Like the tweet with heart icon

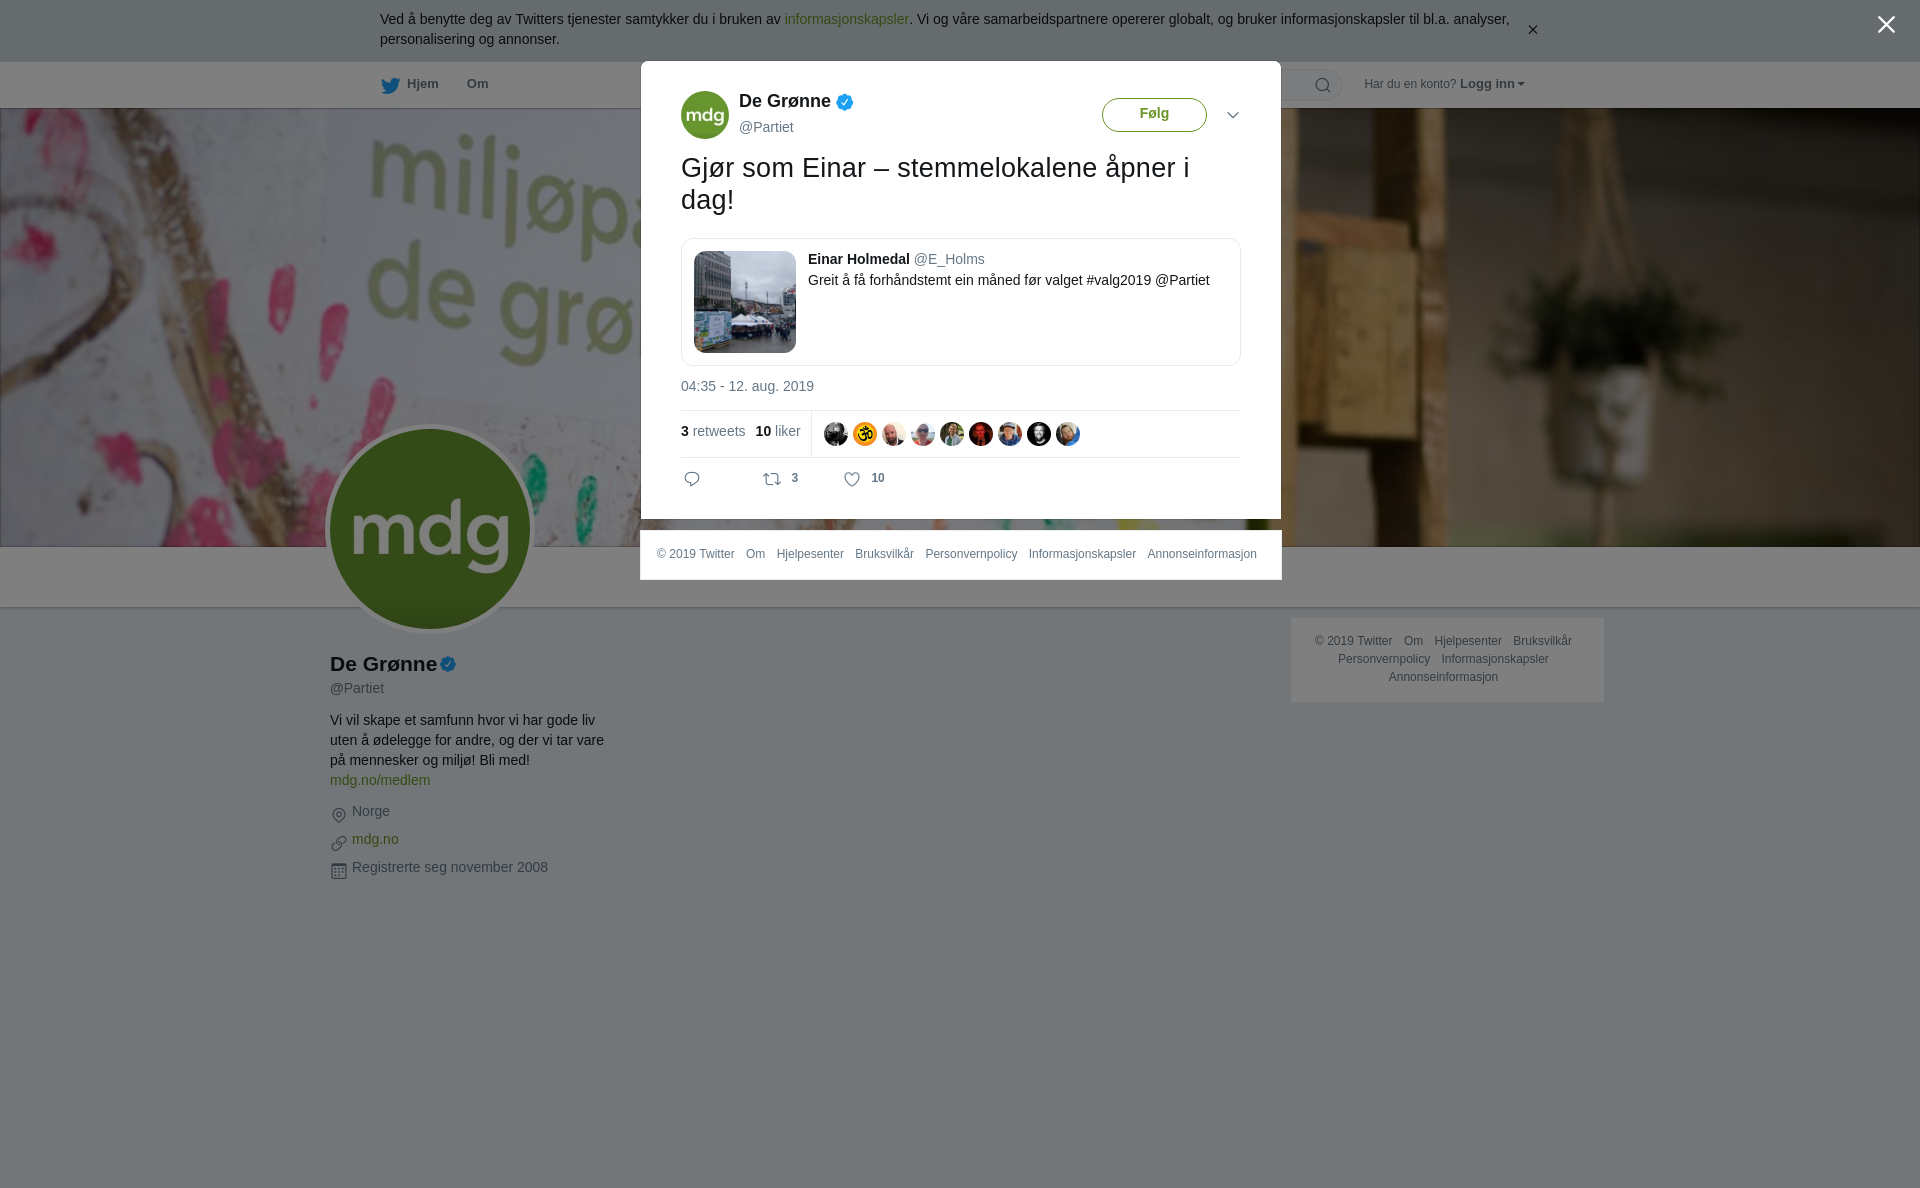pos(852,479)
